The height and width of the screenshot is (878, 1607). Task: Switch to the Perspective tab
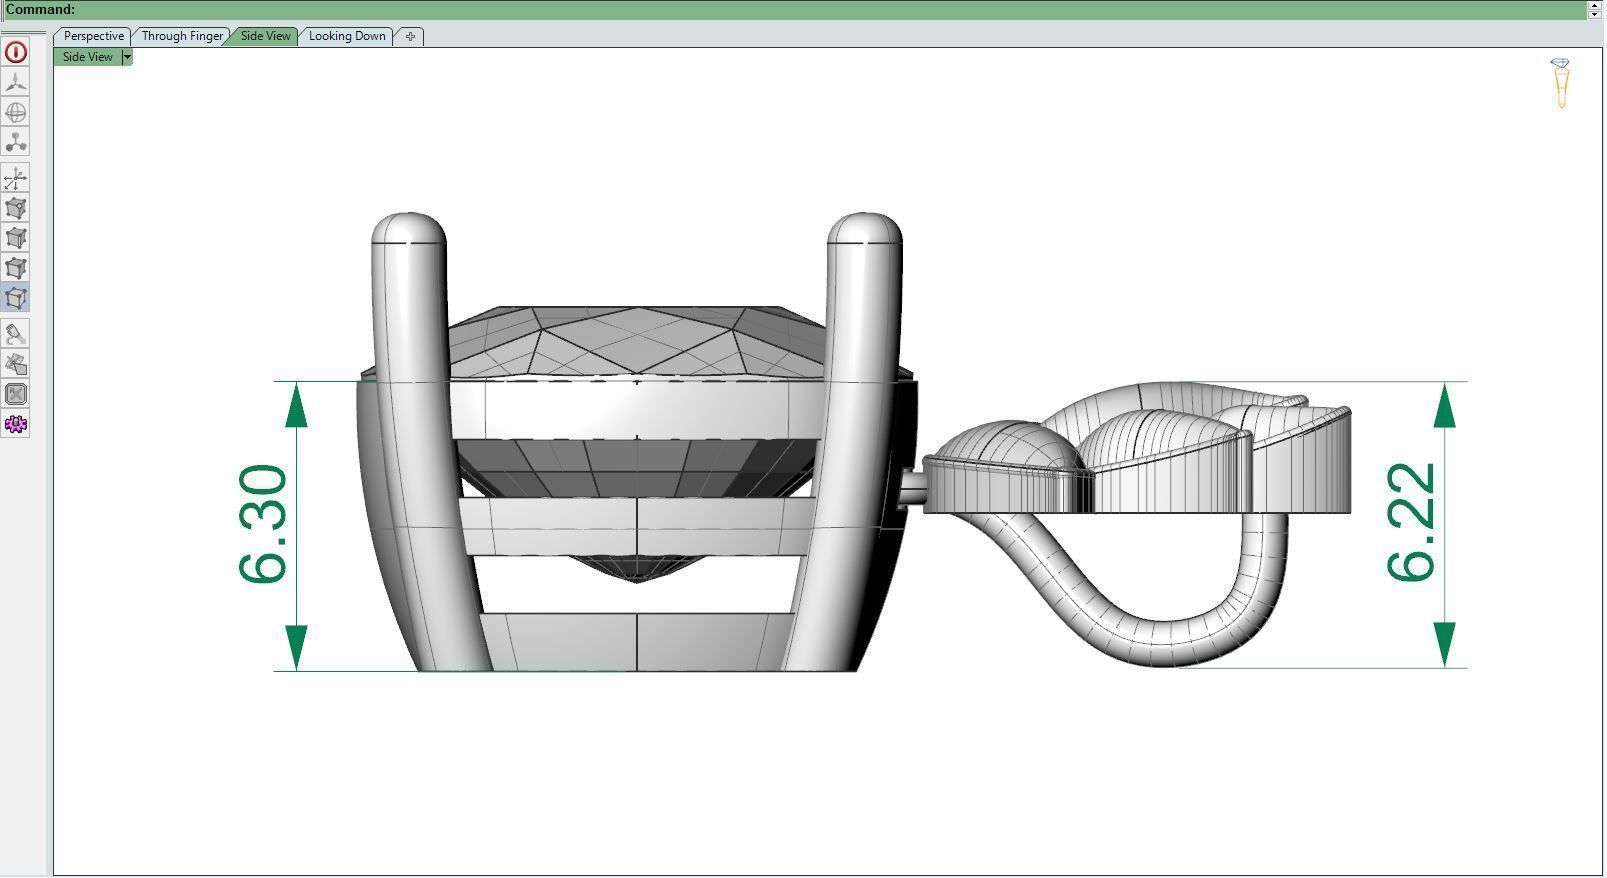pyautogui.click(x=94, y=36)
